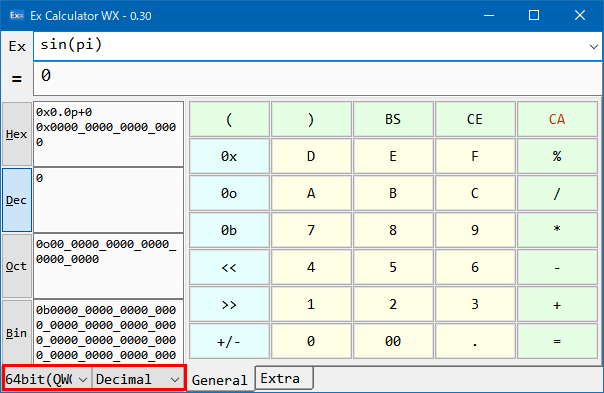Click the hex digit C key
This screenshot has width=604, height=393.
click(475, 193)
